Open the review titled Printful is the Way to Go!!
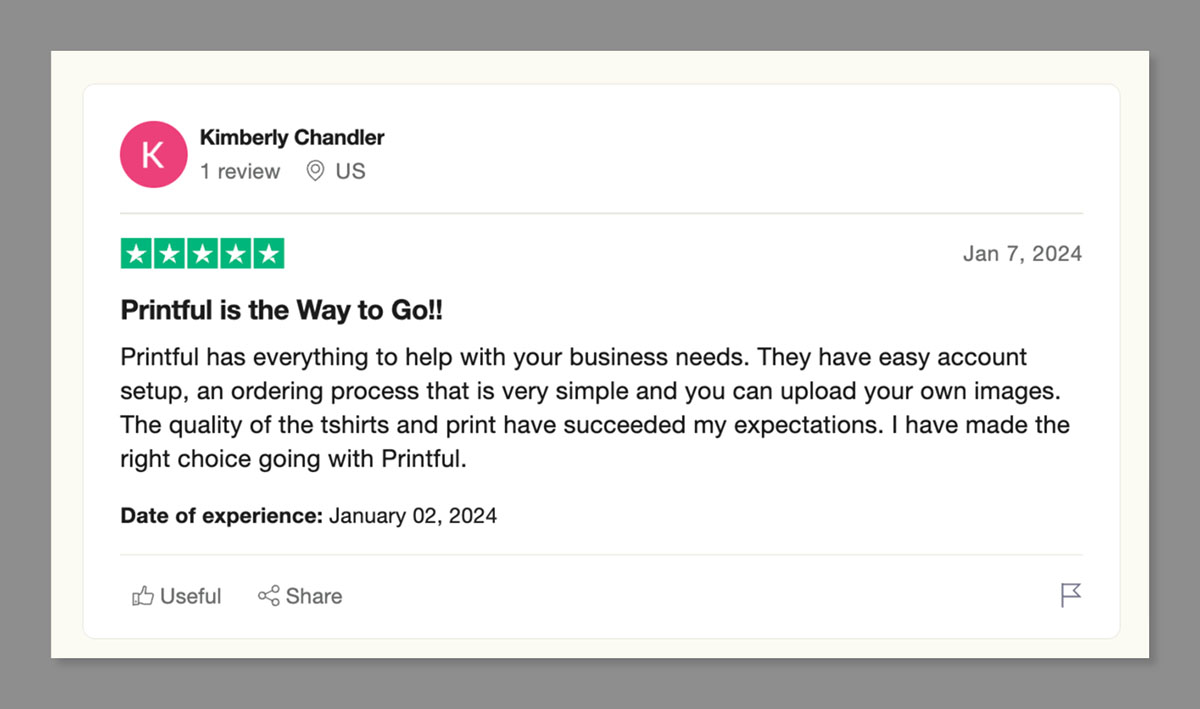The image size is (1200, 709). pos(281,310)
